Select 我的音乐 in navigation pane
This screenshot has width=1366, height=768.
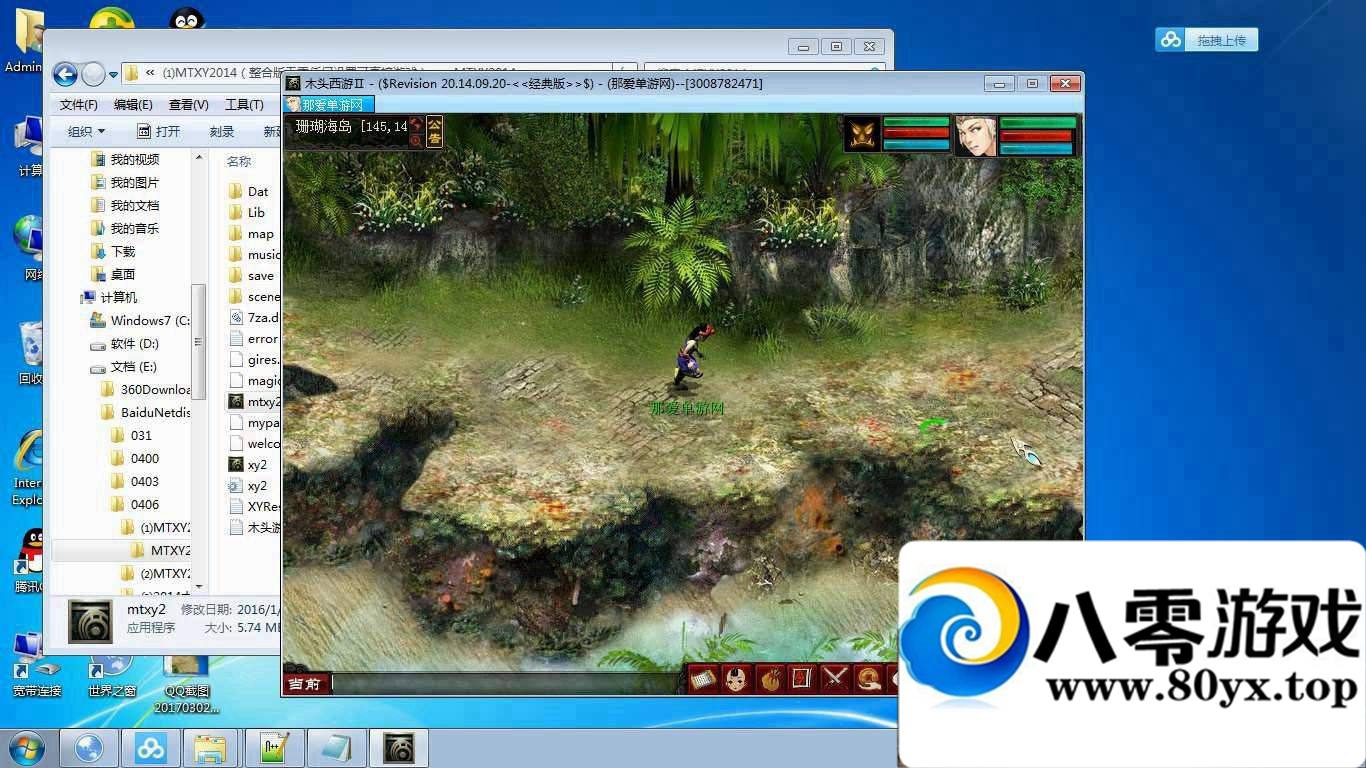[x=124, y=228]
